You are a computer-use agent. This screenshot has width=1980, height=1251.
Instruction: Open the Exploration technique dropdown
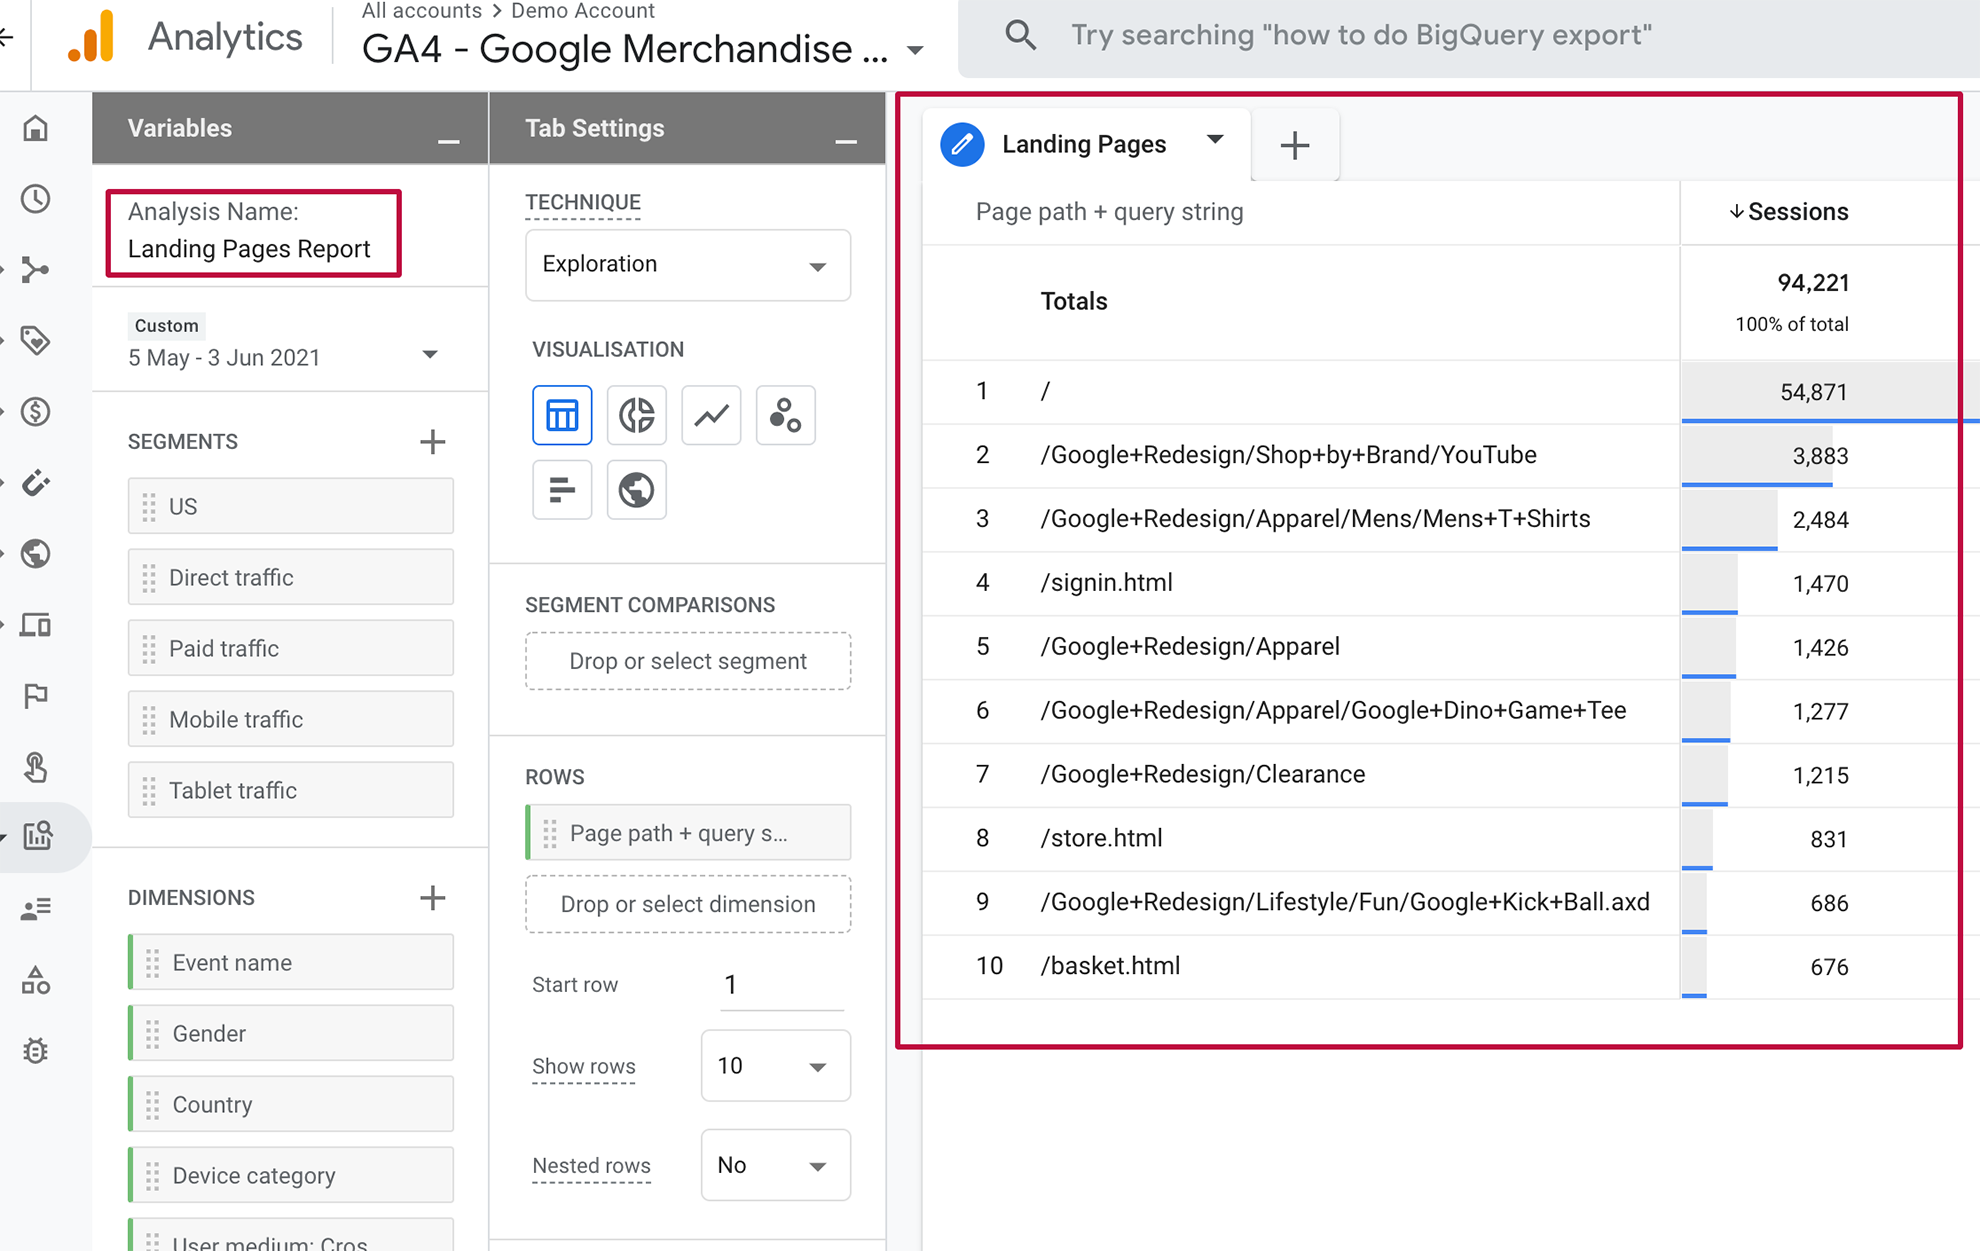coord(687,265)
